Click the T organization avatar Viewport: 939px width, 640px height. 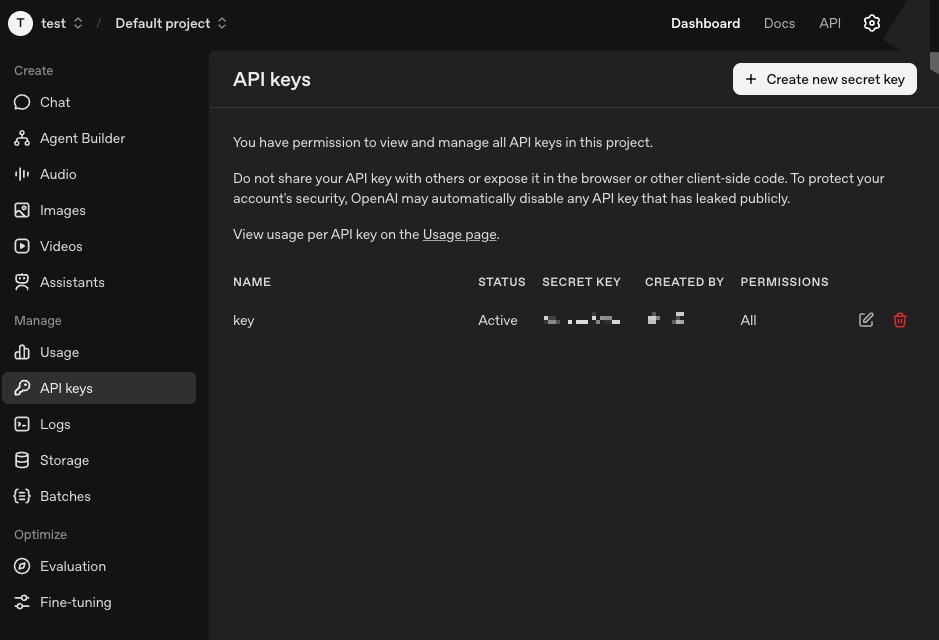tap(20, 23)
